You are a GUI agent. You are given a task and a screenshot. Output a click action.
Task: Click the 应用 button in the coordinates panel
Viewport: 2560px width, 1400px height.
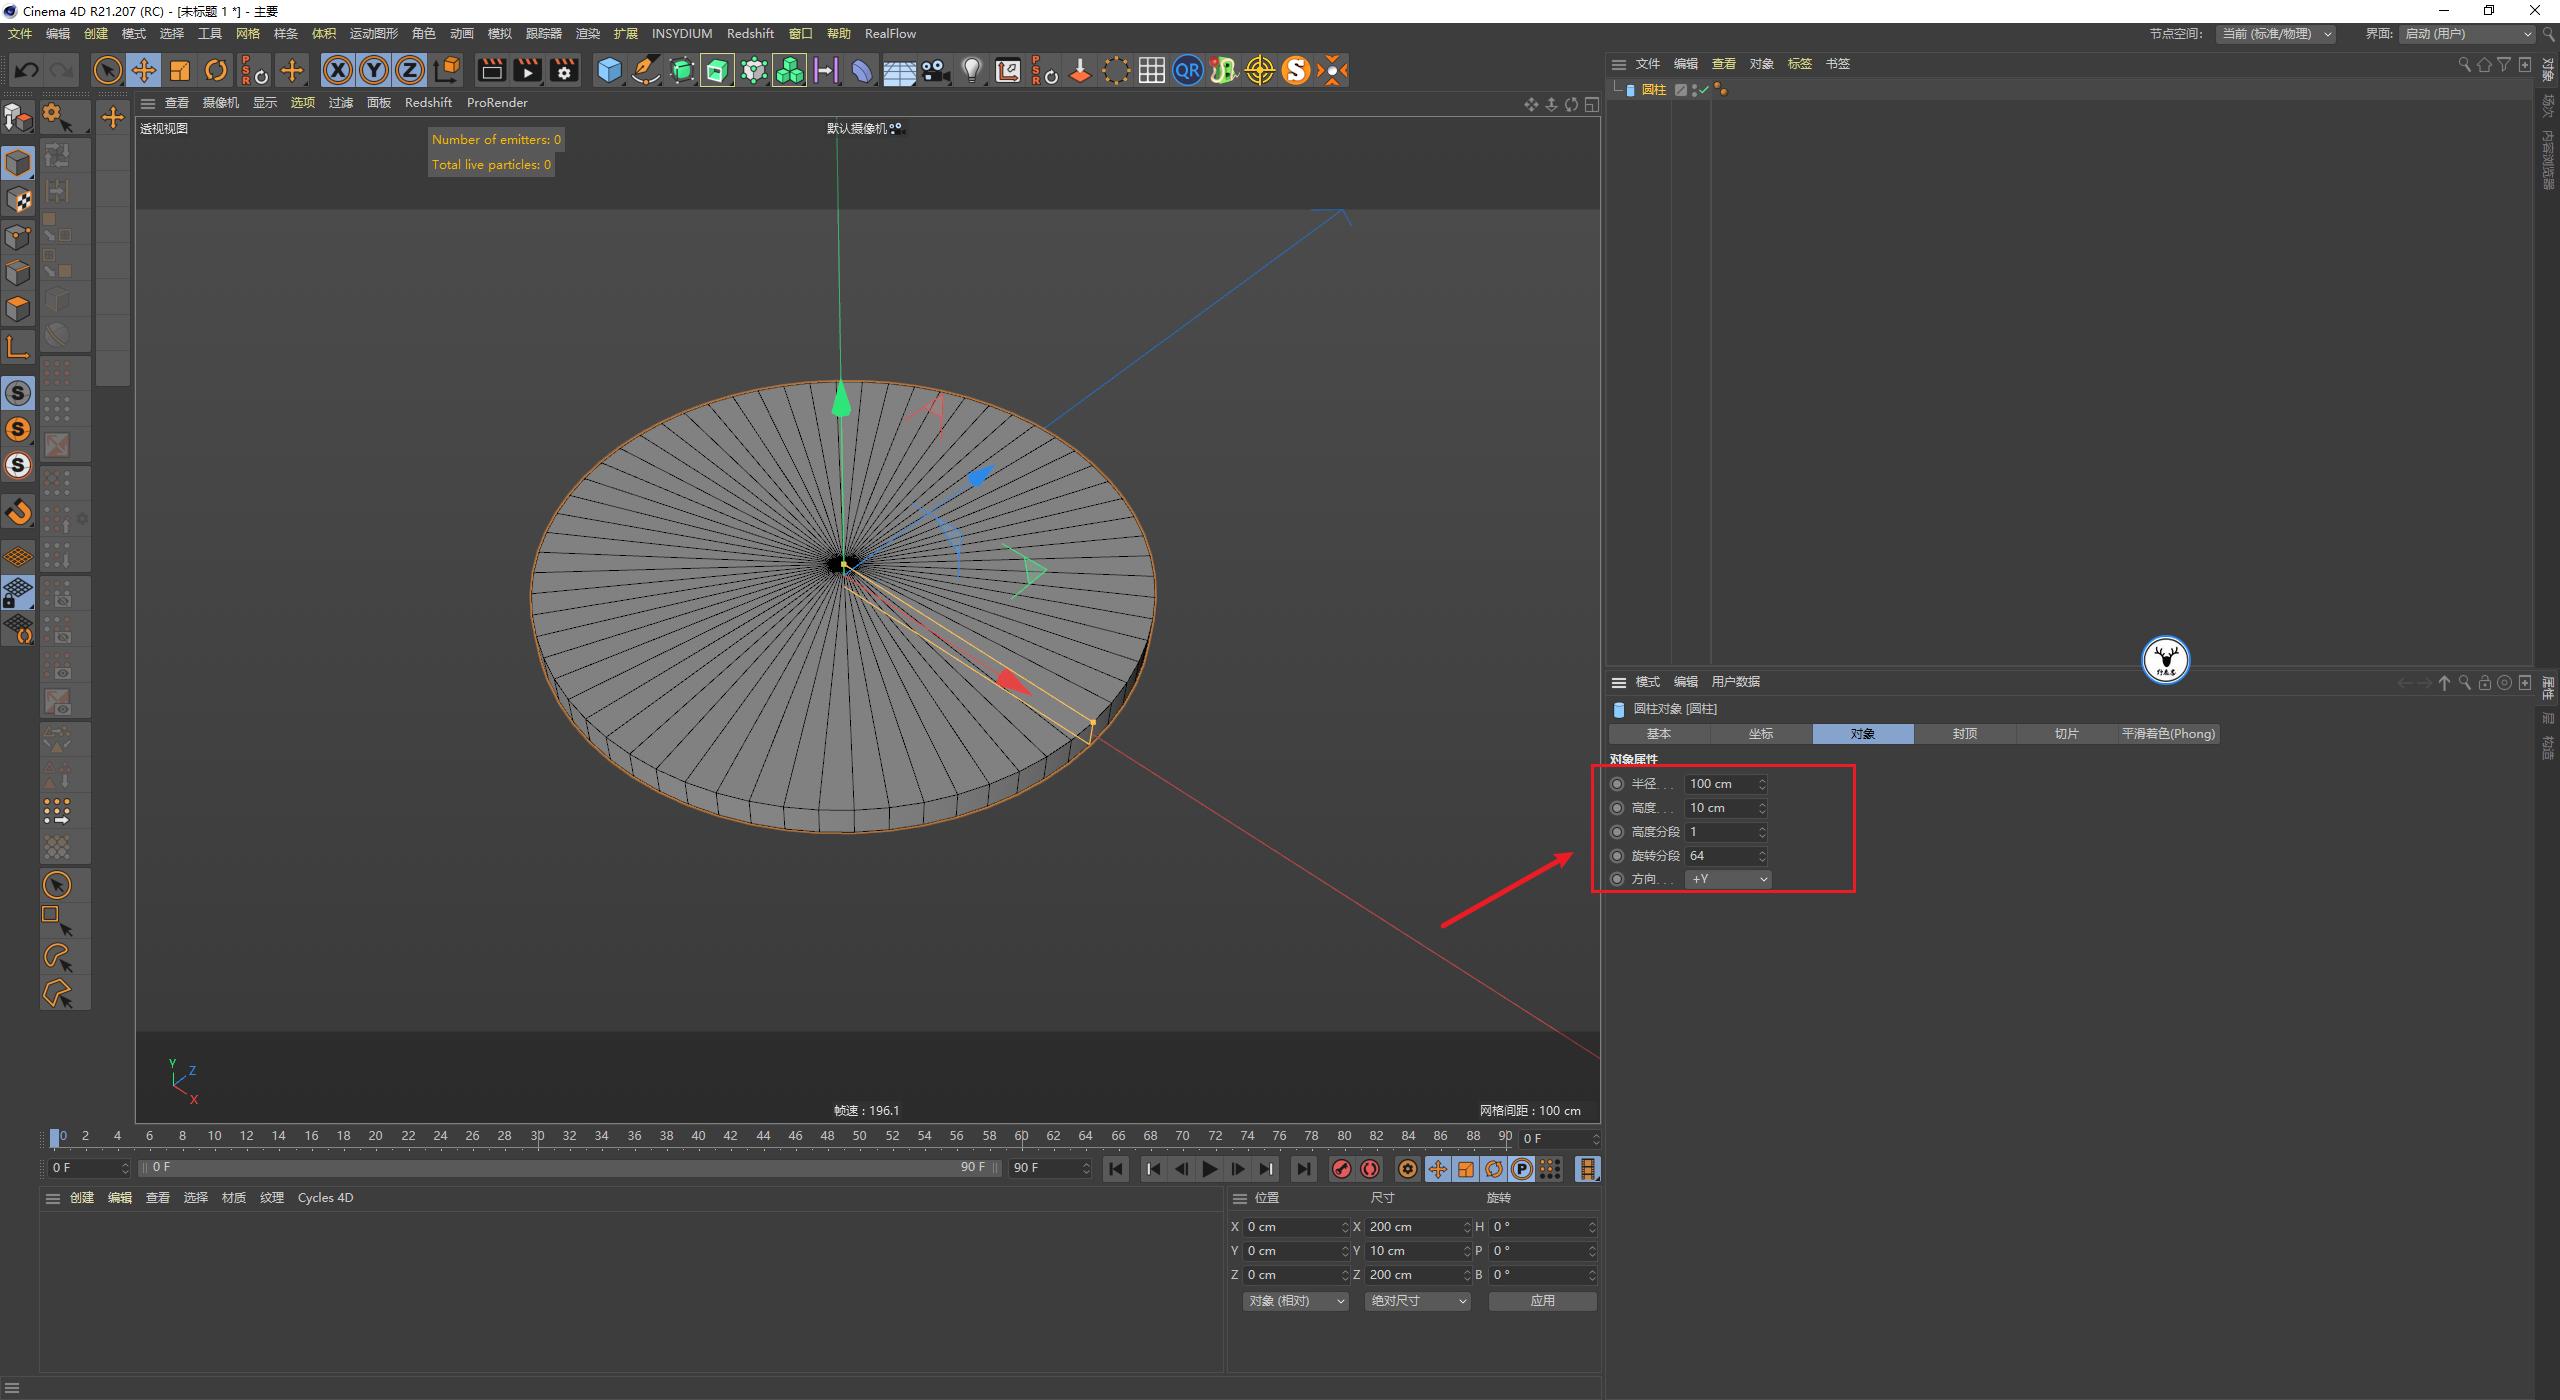point(1542,1301)
